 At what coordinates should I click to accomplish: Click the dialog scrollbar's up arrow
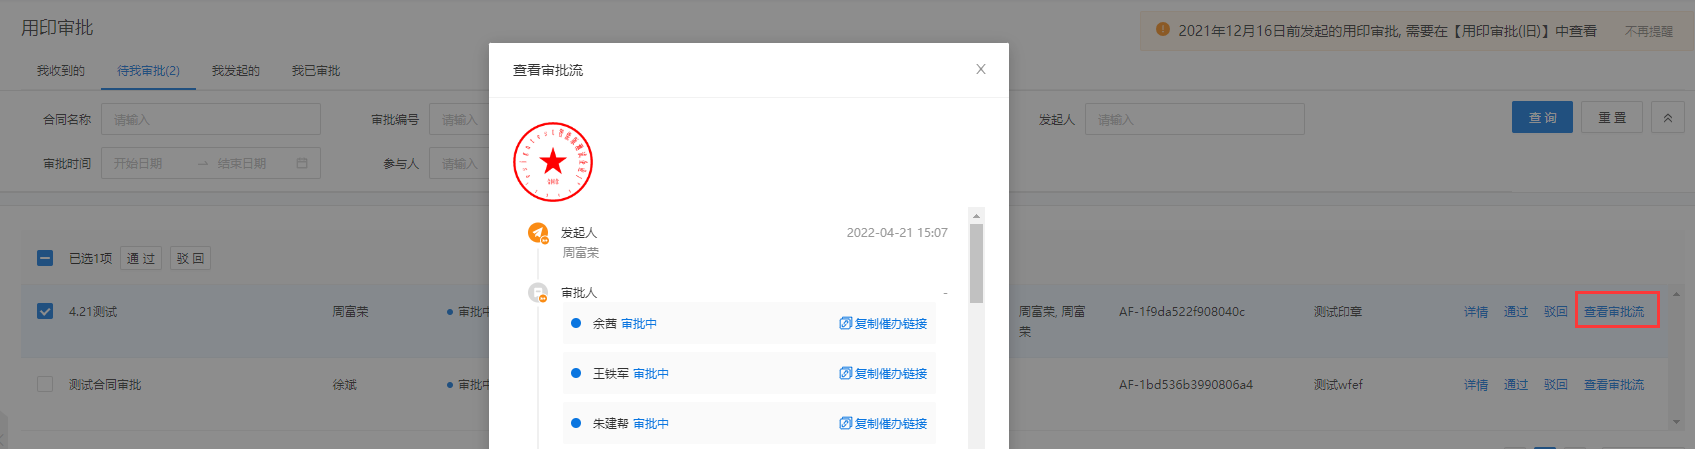(977, 215)
